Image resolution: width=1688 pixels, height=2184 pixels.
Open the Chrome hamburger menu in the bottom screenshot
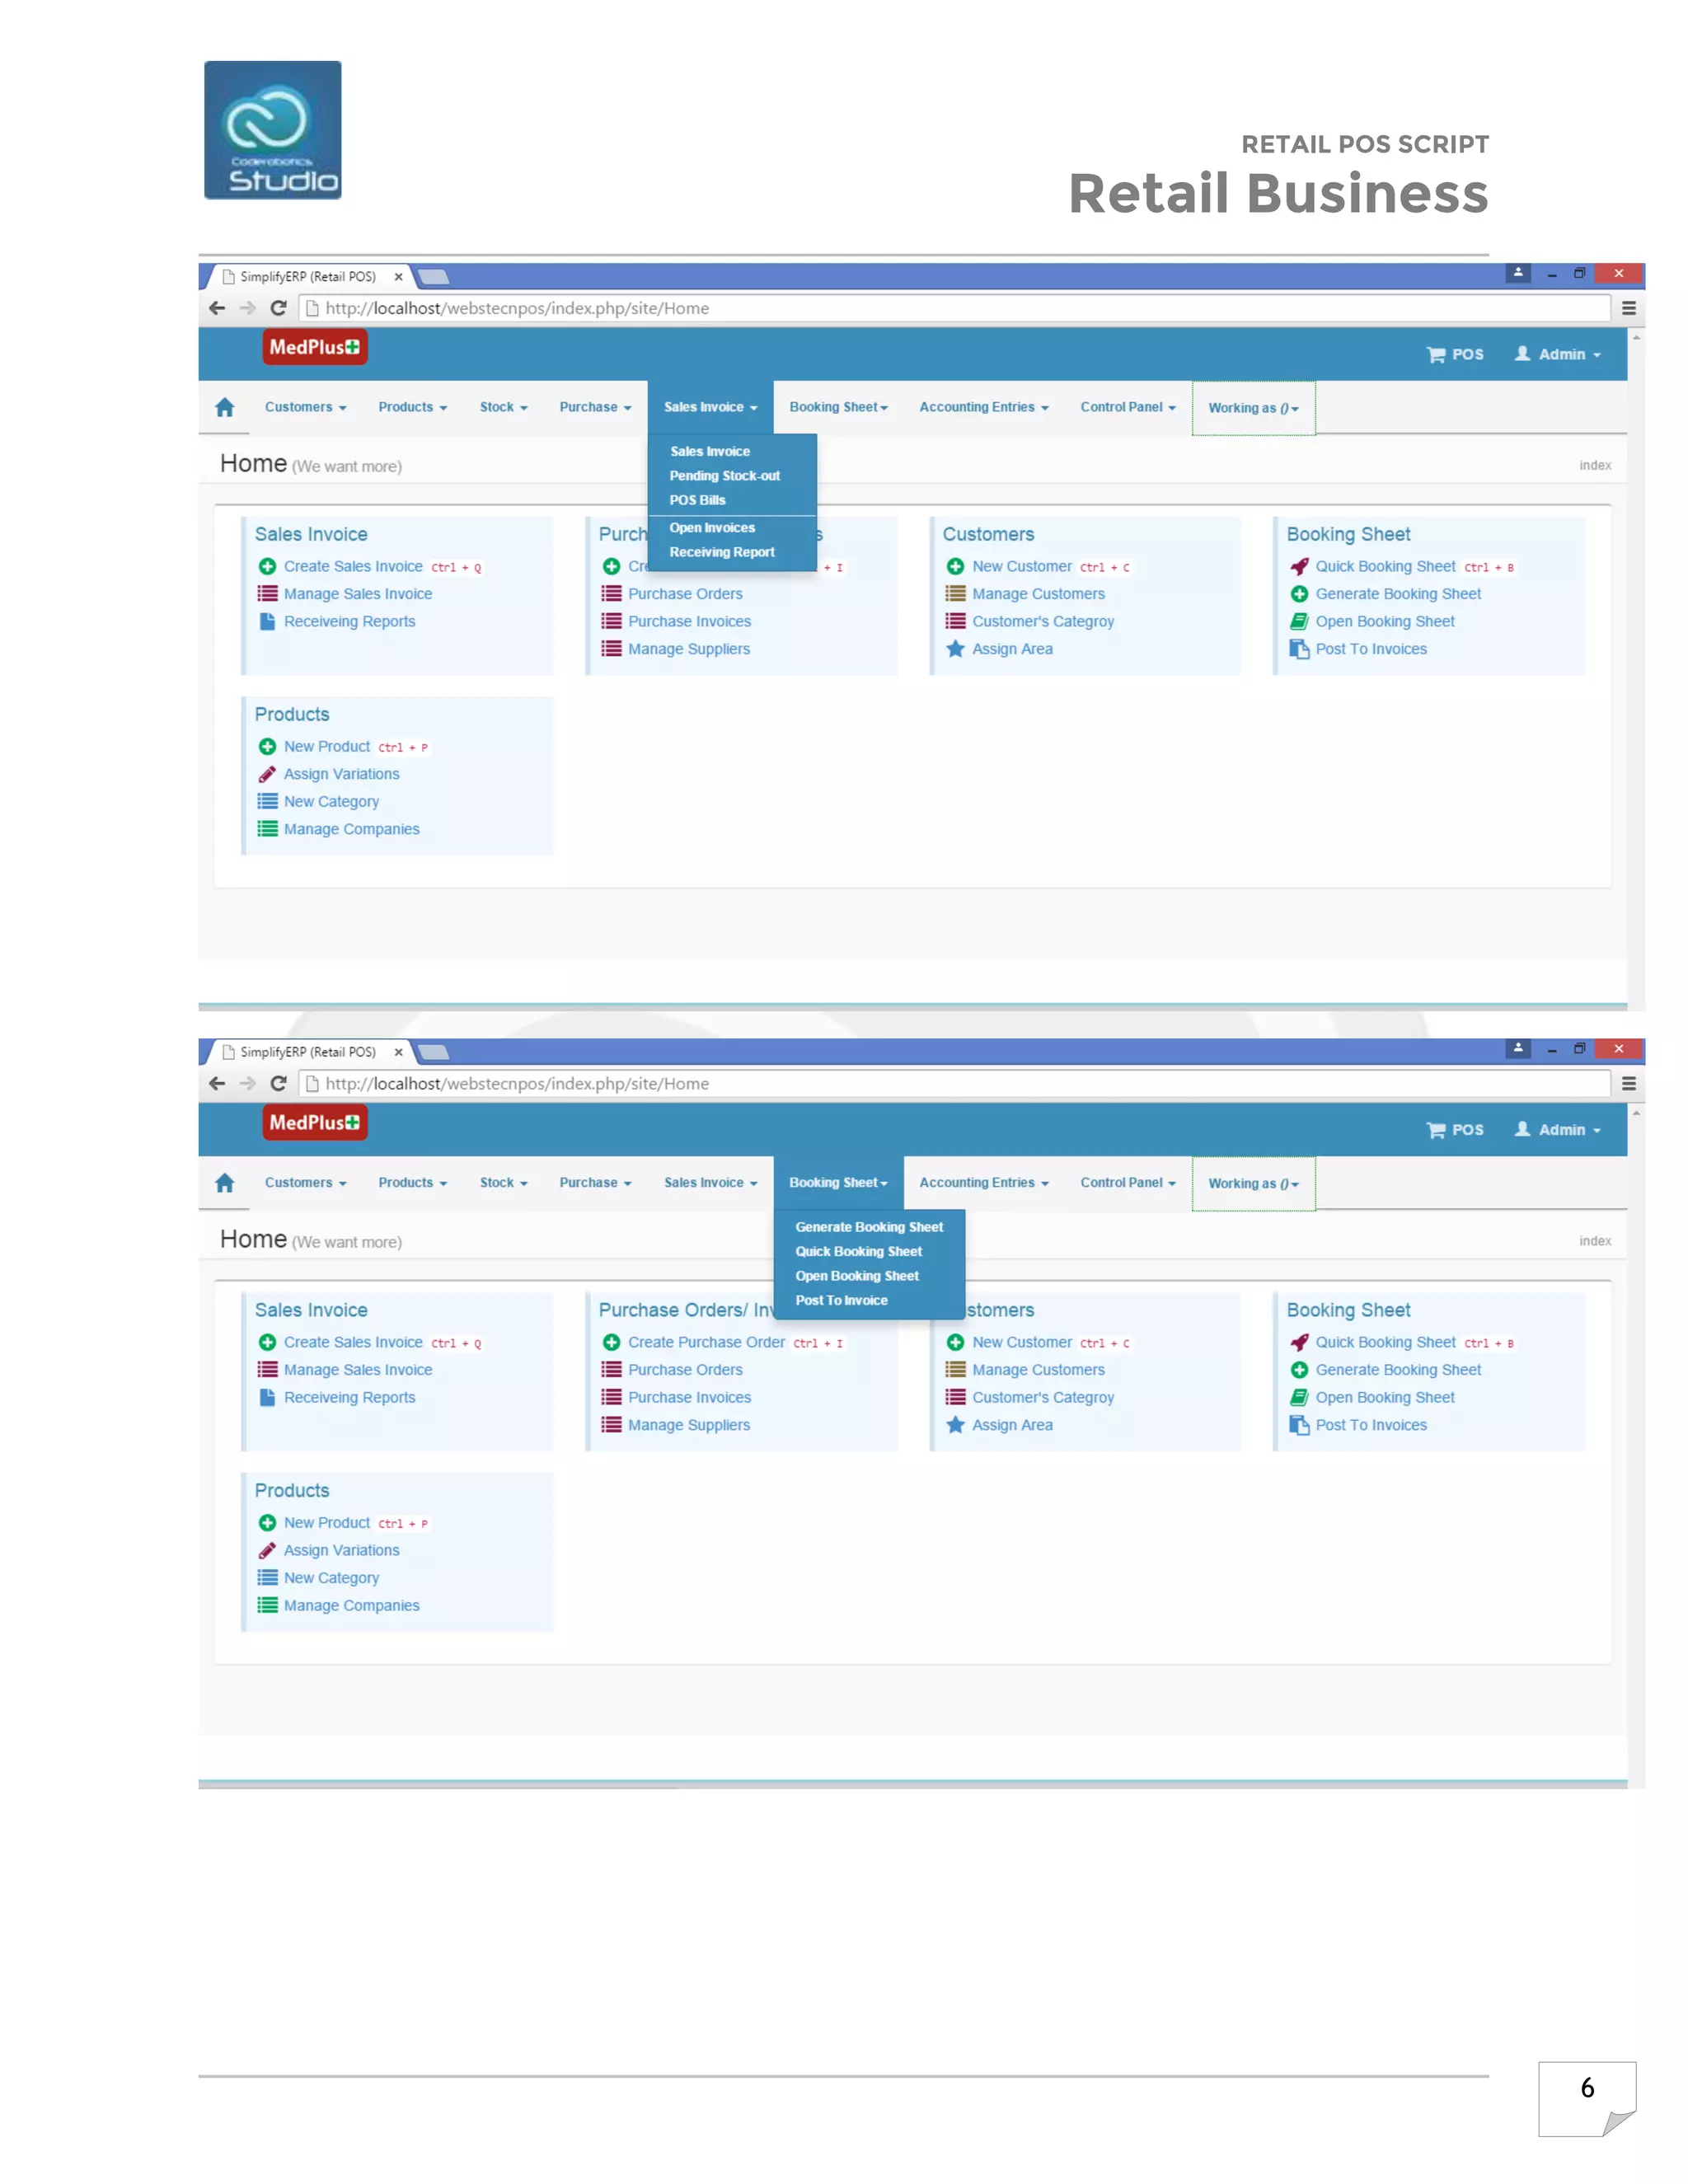point(1628,1083)
